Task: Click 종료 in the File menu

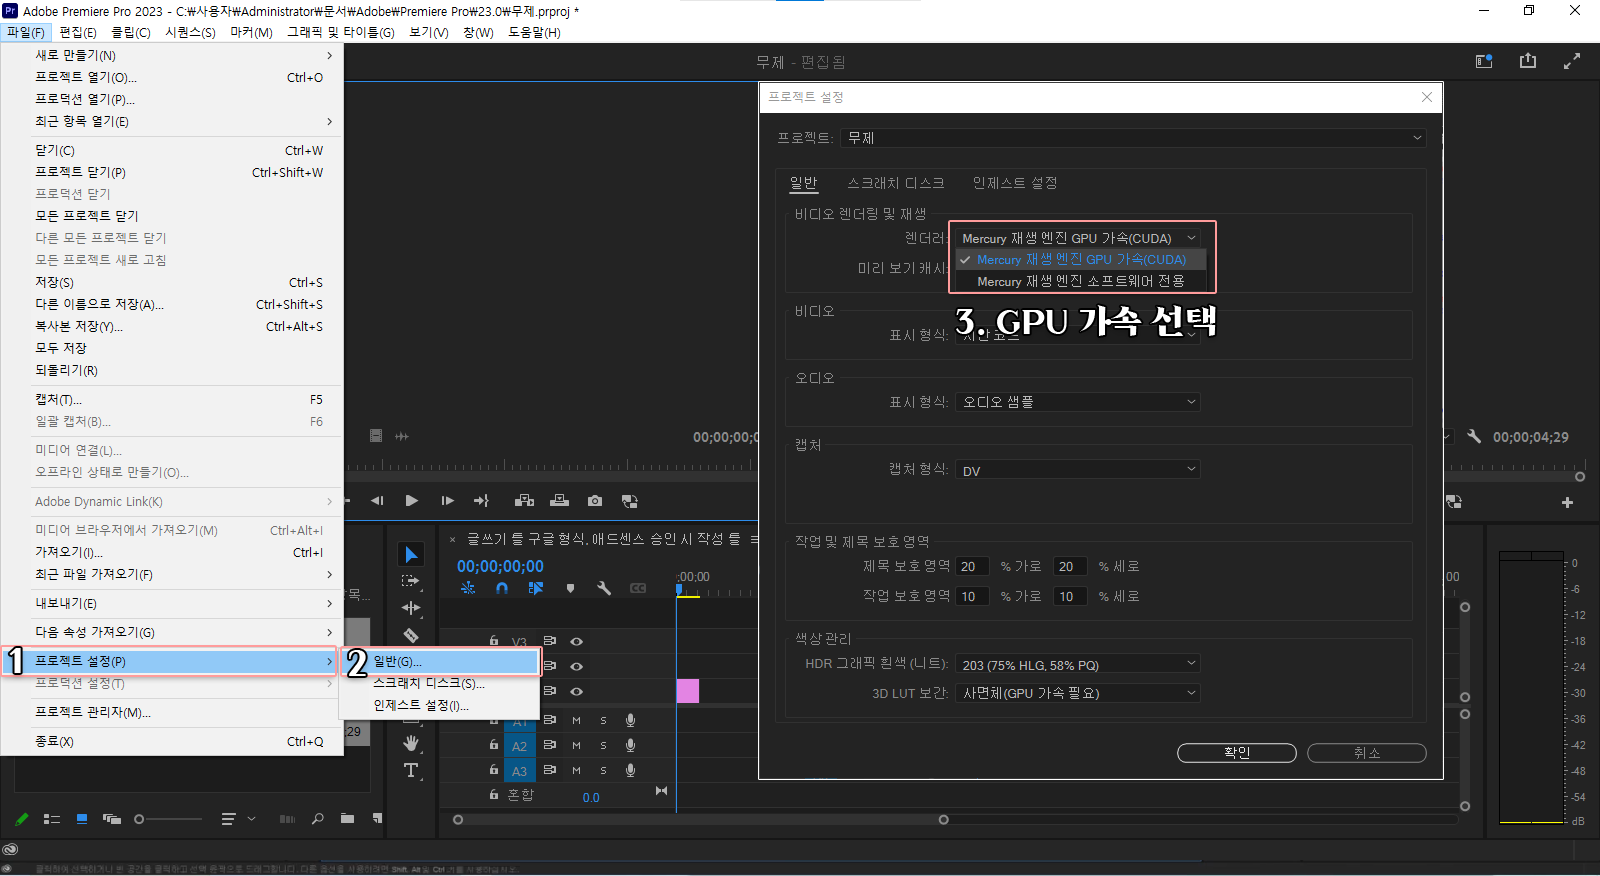Action: tap(172, 741)
